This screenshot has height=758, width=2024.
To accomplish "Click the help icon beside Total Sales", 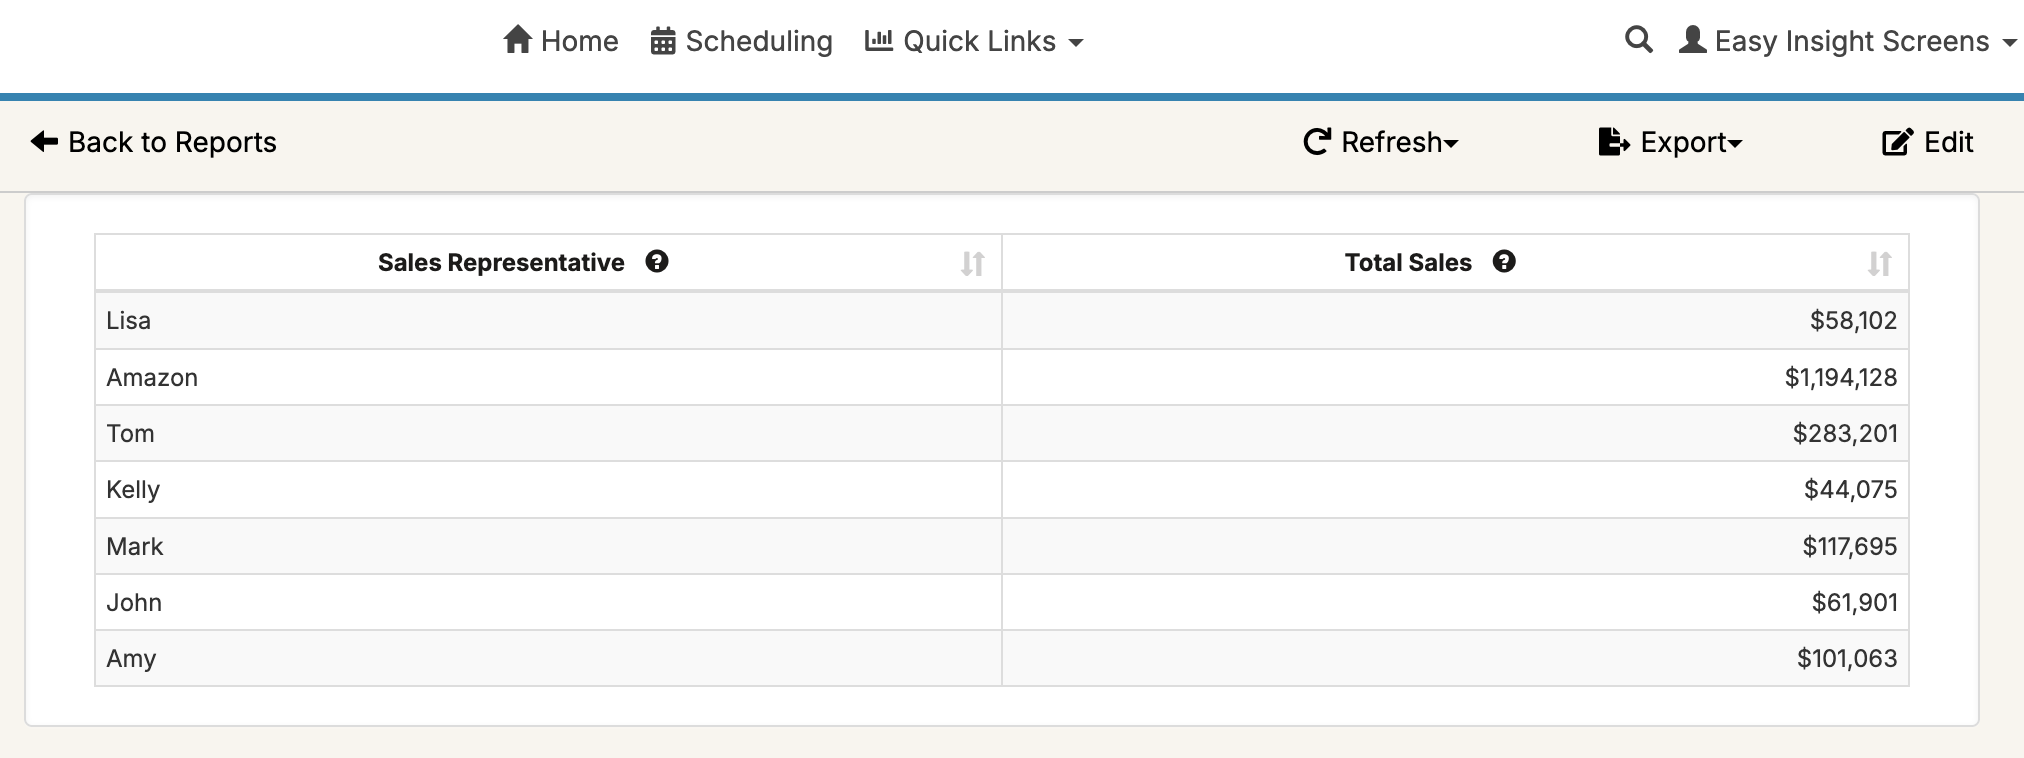I will [1504, 262].
